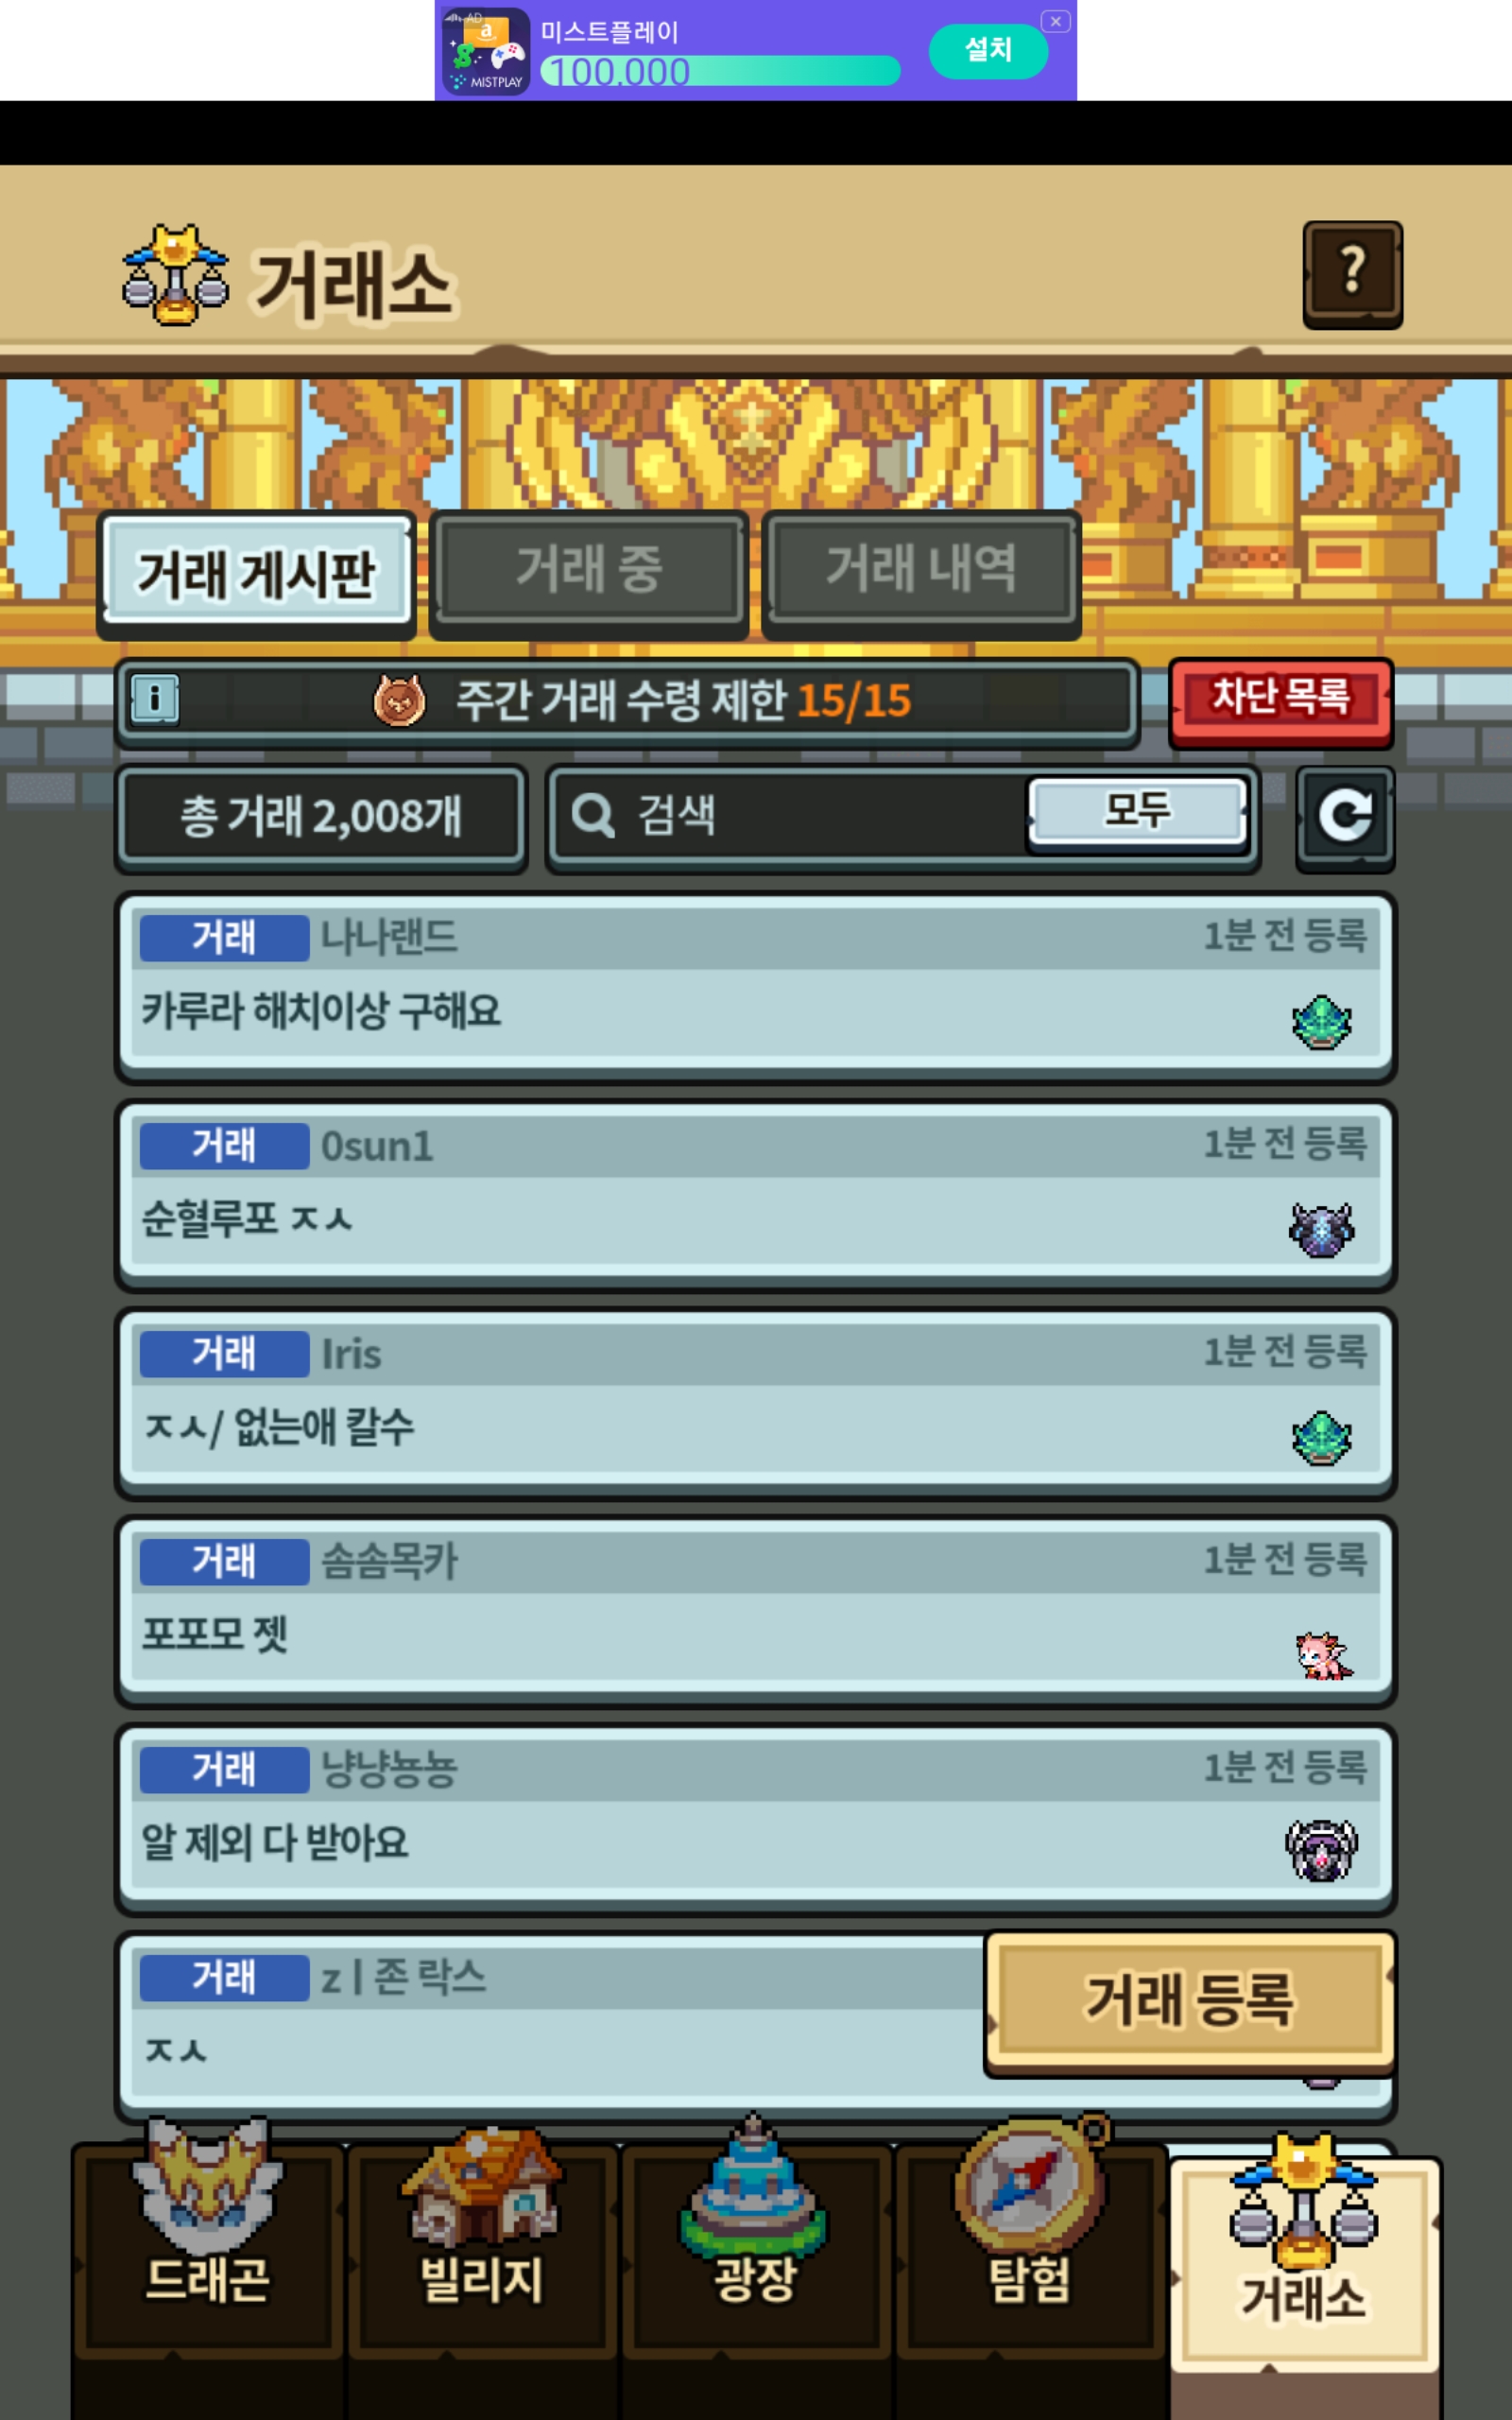Open the 모두 filter dropdown
The image size is (1512, 2420).
(1138, 811)
